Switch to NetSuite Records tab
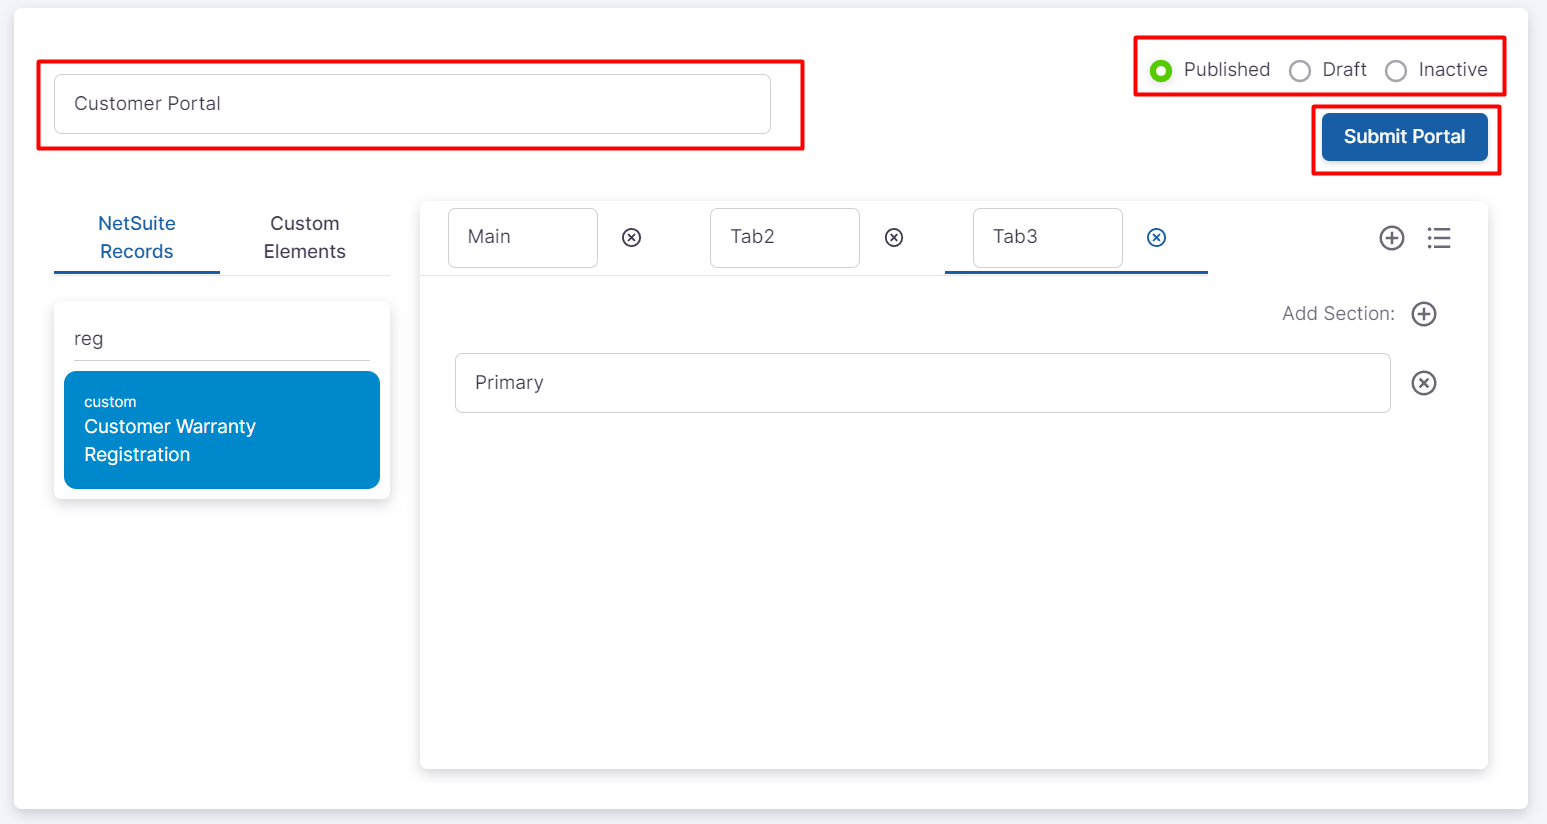Image resolution: width=1547 pixels, height=824 pixels. [137, 238]
